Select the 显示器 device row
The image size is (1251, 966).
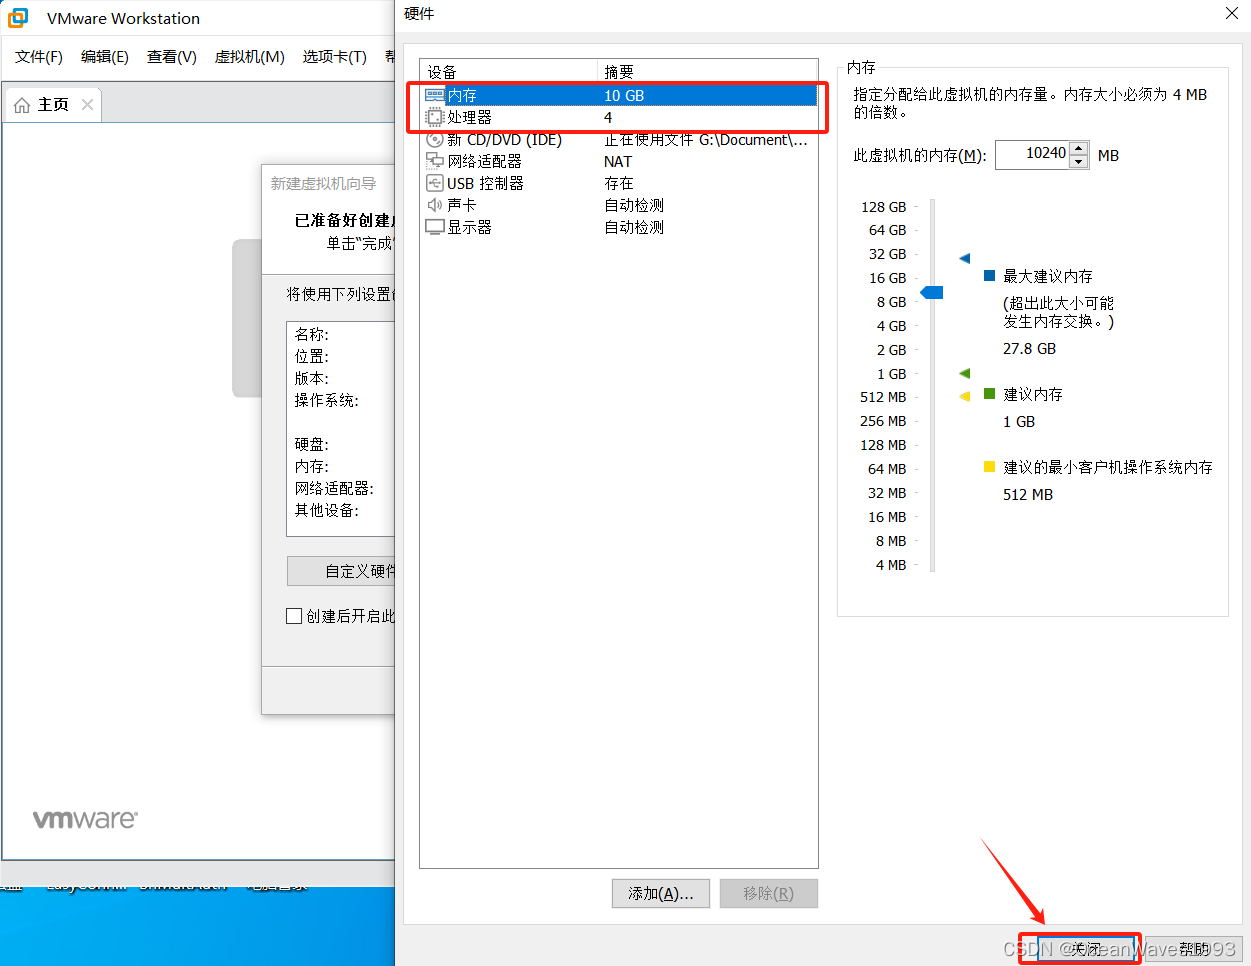click(x=620, y=227)
